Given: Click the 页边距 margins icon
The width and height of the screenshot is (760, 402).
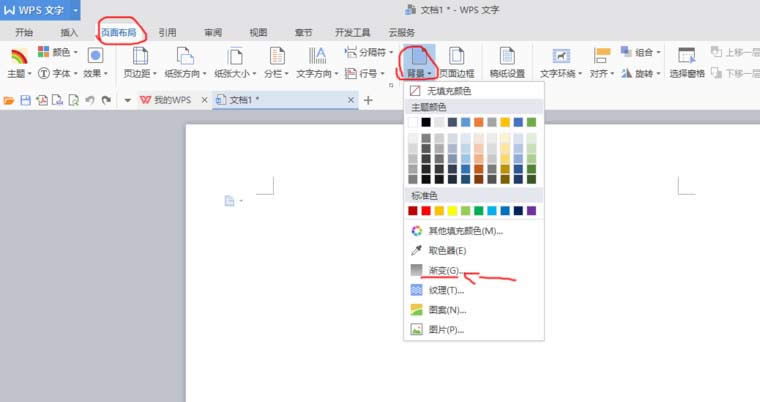Looking at the screenshot, I should [x=140, y=56].
